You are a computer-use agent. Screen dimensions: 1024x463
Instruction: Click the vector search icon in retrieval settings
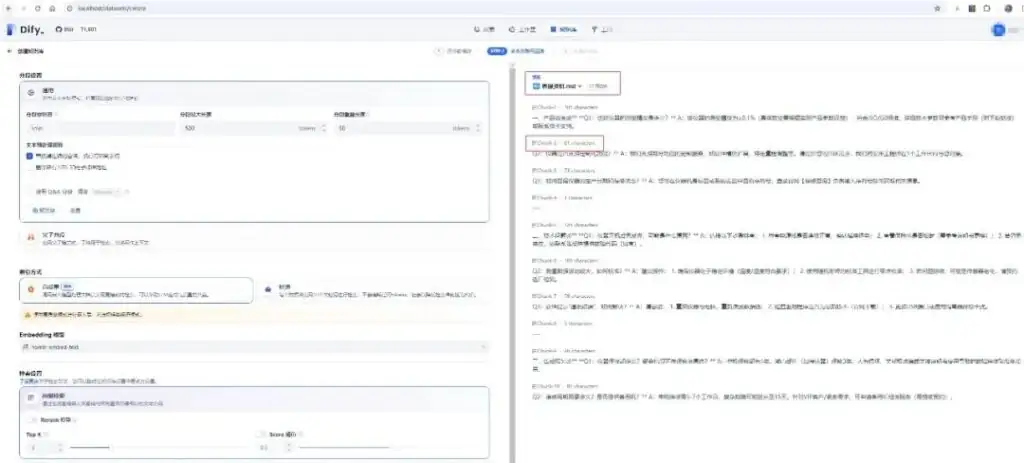point(31,399)
